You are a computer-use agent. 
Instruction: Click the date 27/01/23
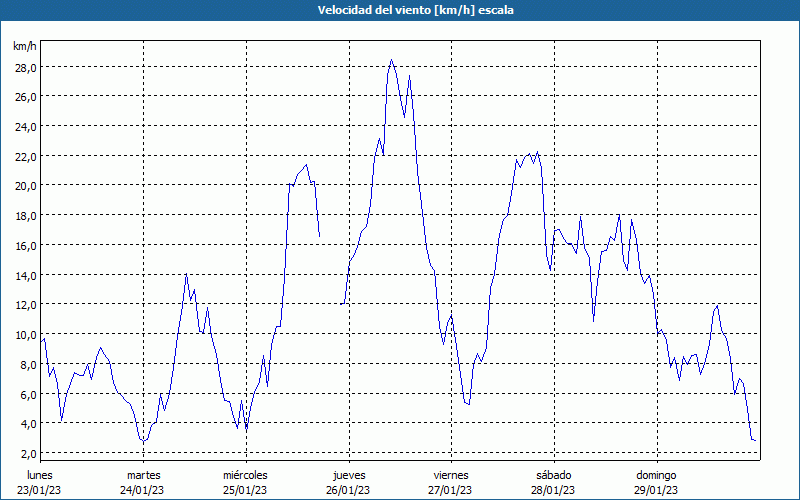coord(451,490)
